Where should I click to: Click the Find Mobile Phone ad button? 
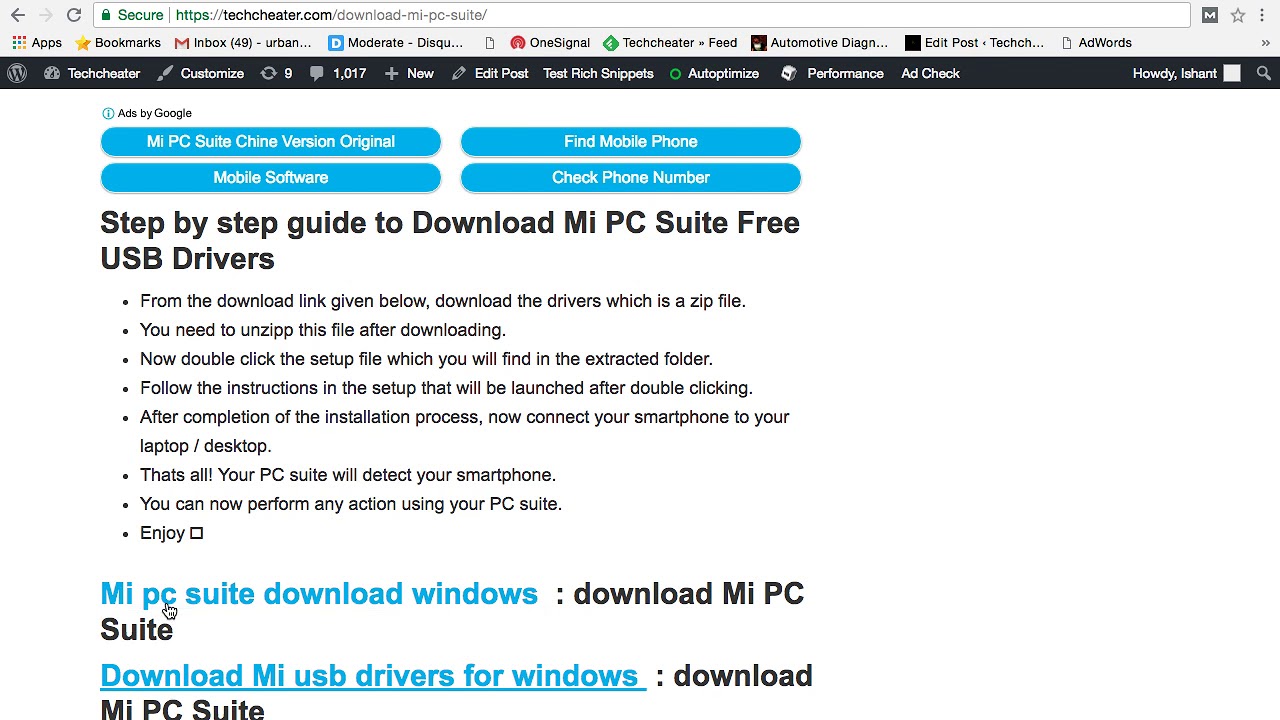click(x=631, y=141)
